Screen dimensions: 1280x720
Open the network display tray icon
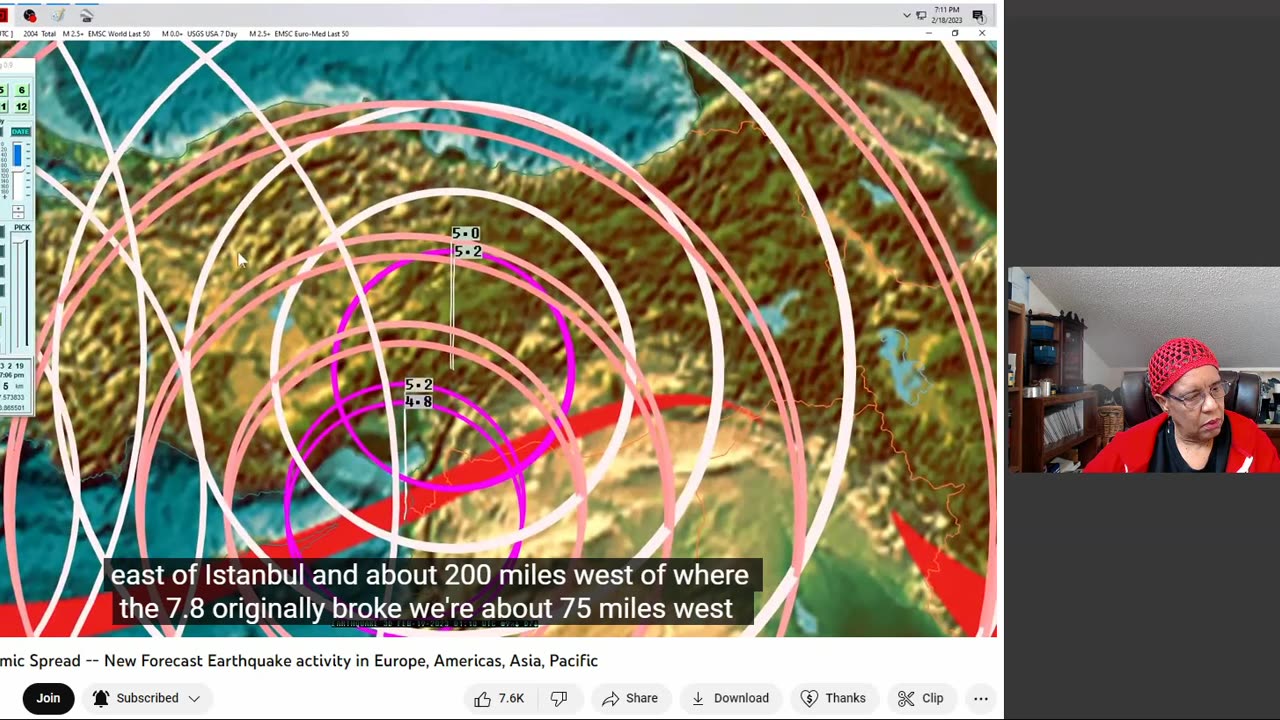921,15
